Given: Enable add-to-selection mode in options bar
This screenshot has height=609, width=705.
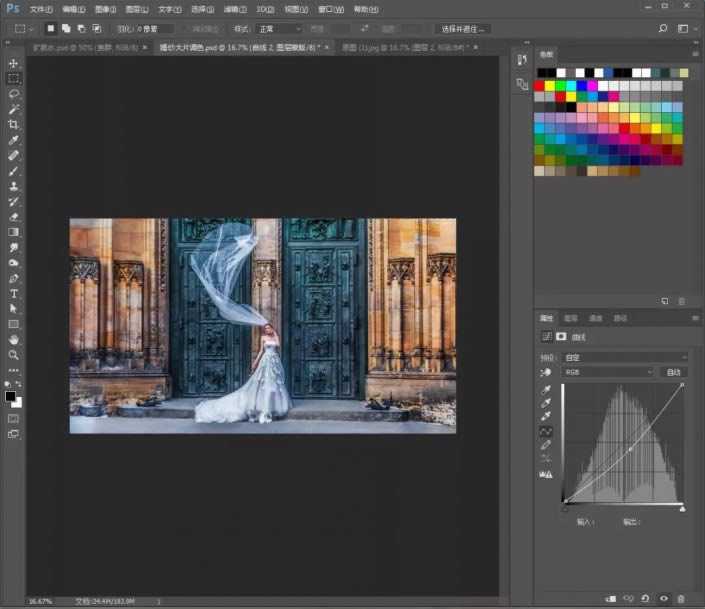Looking at the screenshot, I should (65, 29).
